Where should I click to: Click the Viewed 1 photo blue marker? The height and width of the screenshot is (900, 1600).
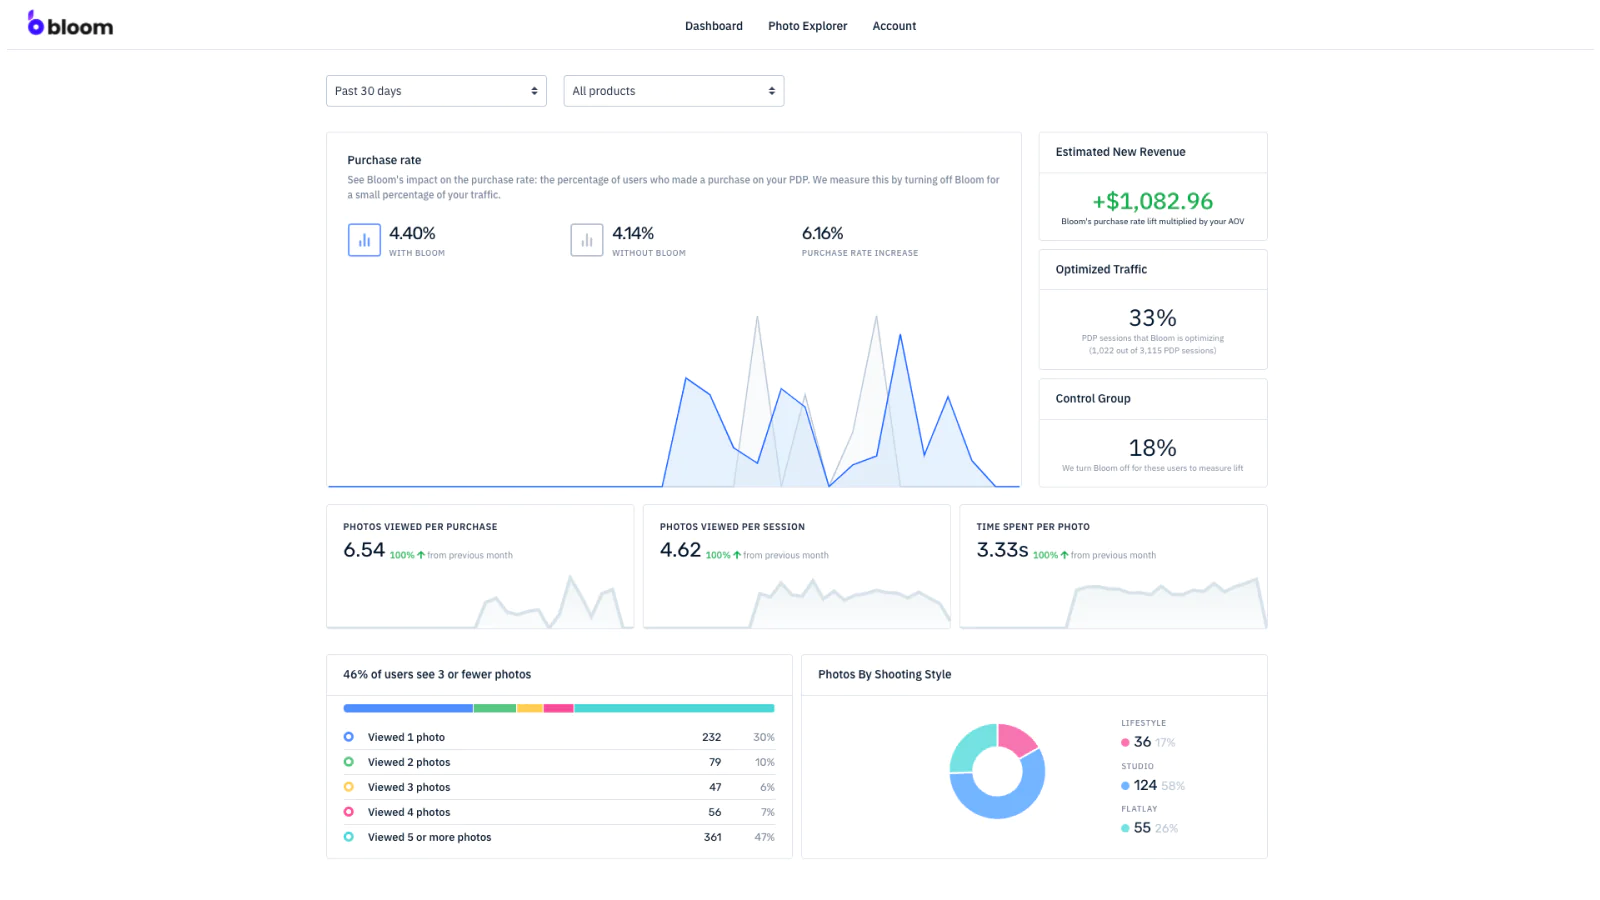point(348,737)
